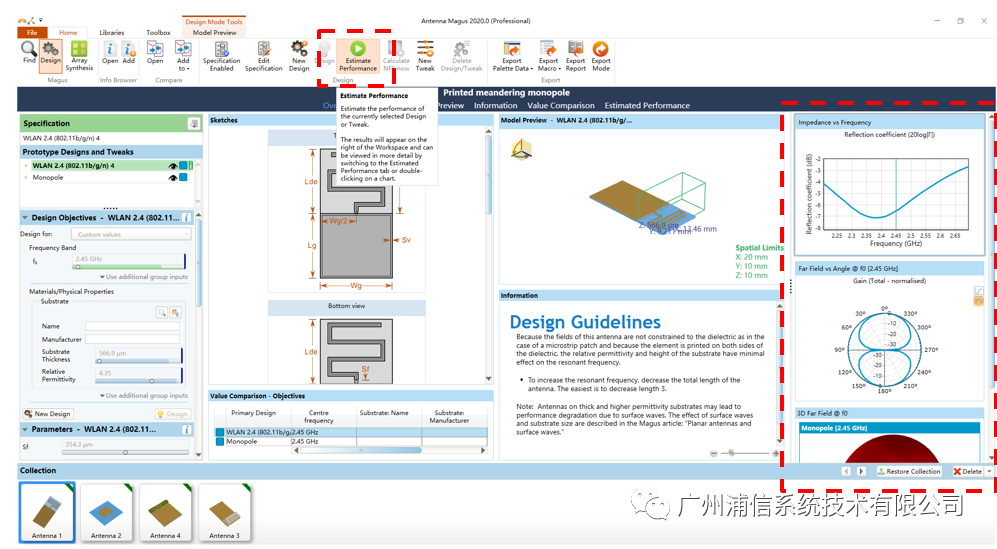Adjust the Sf parameter slider

125,452
